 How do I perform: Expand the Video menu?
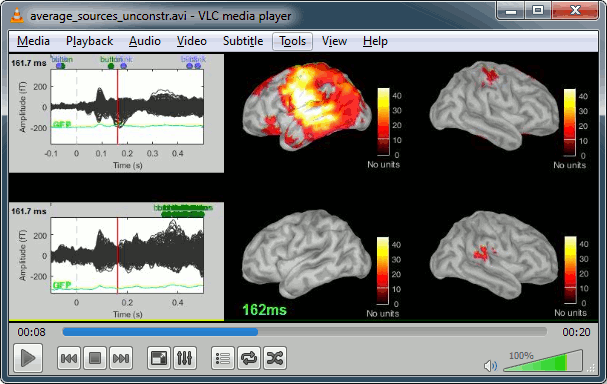point(192,41)
